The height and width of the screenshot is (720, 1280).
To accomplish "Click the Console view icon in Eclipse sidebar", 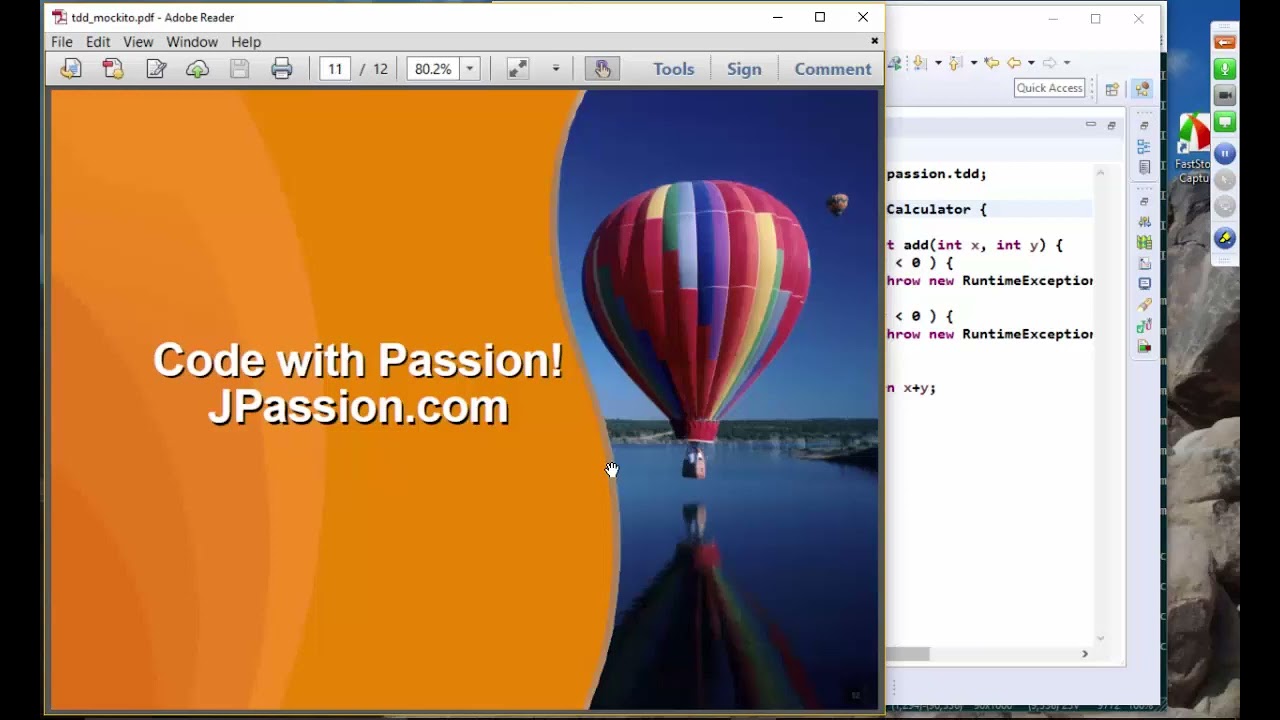I will click(1145, 284).
